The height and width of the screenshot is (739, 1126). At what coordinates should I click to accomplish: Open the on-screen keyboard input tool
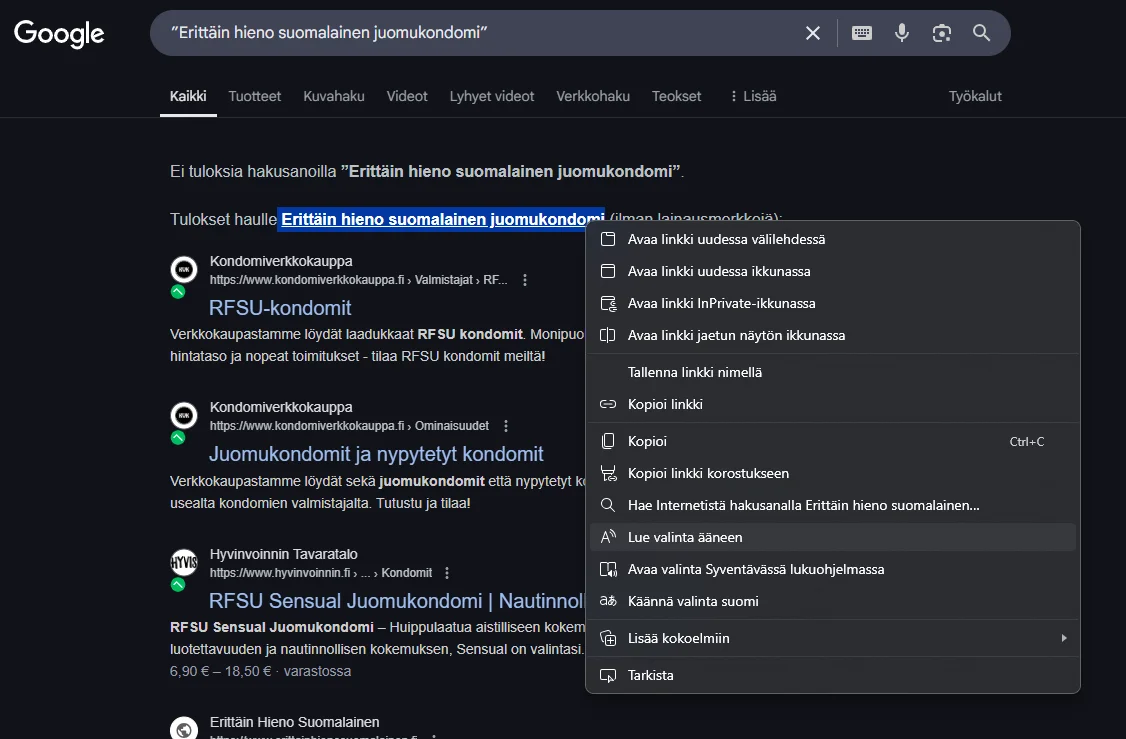[x=861, y=33]
